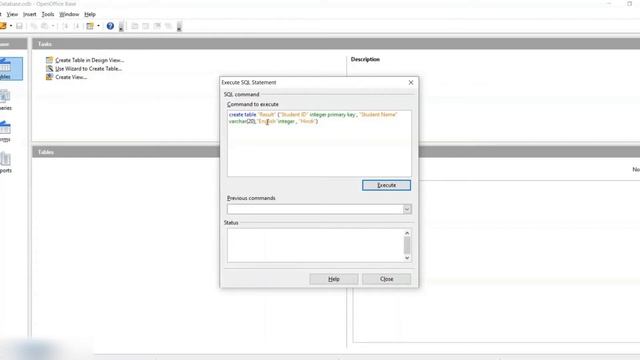Screen dimensions: 640x360
Task: Open the Insert menu
Action: click(29, 14)
